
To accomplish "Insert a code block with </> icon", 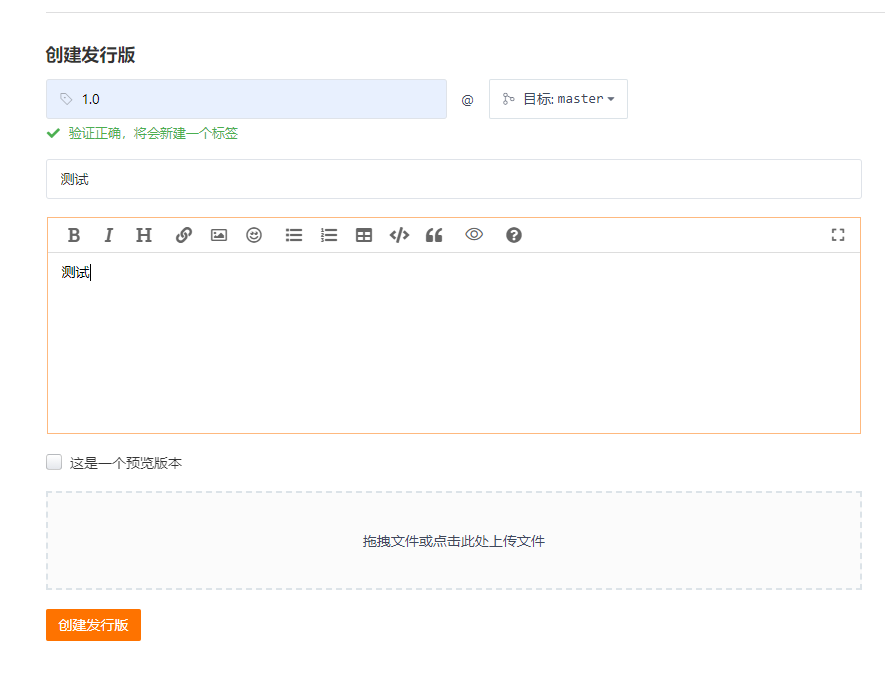I will coord(399,235).
